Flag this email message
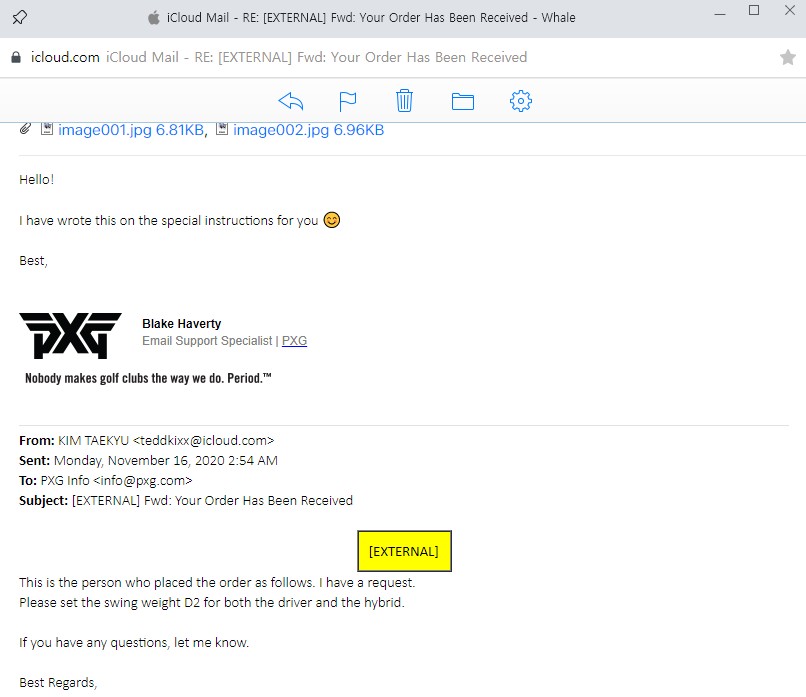The width and height of the screenshot is (806, 697). click(x=347, y=101)
